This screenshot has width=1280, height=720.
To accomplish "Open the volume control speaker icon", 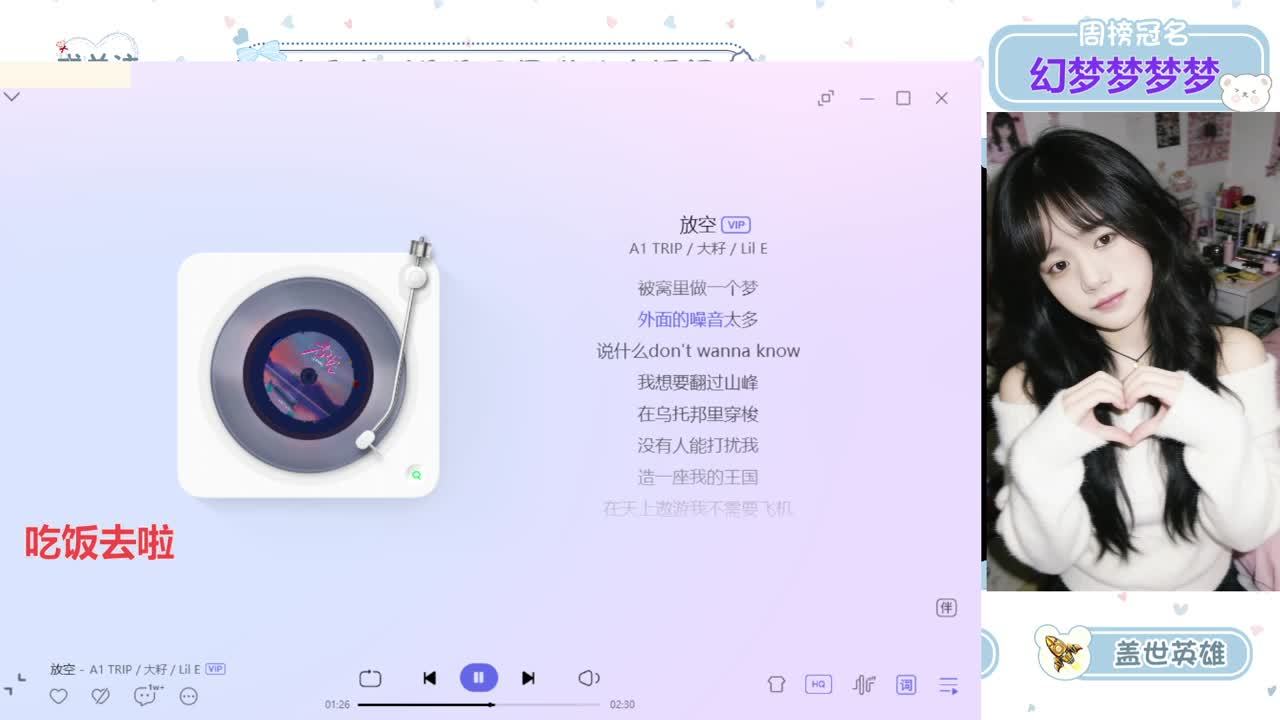I will pyautogui.click(x=589, y=678).
